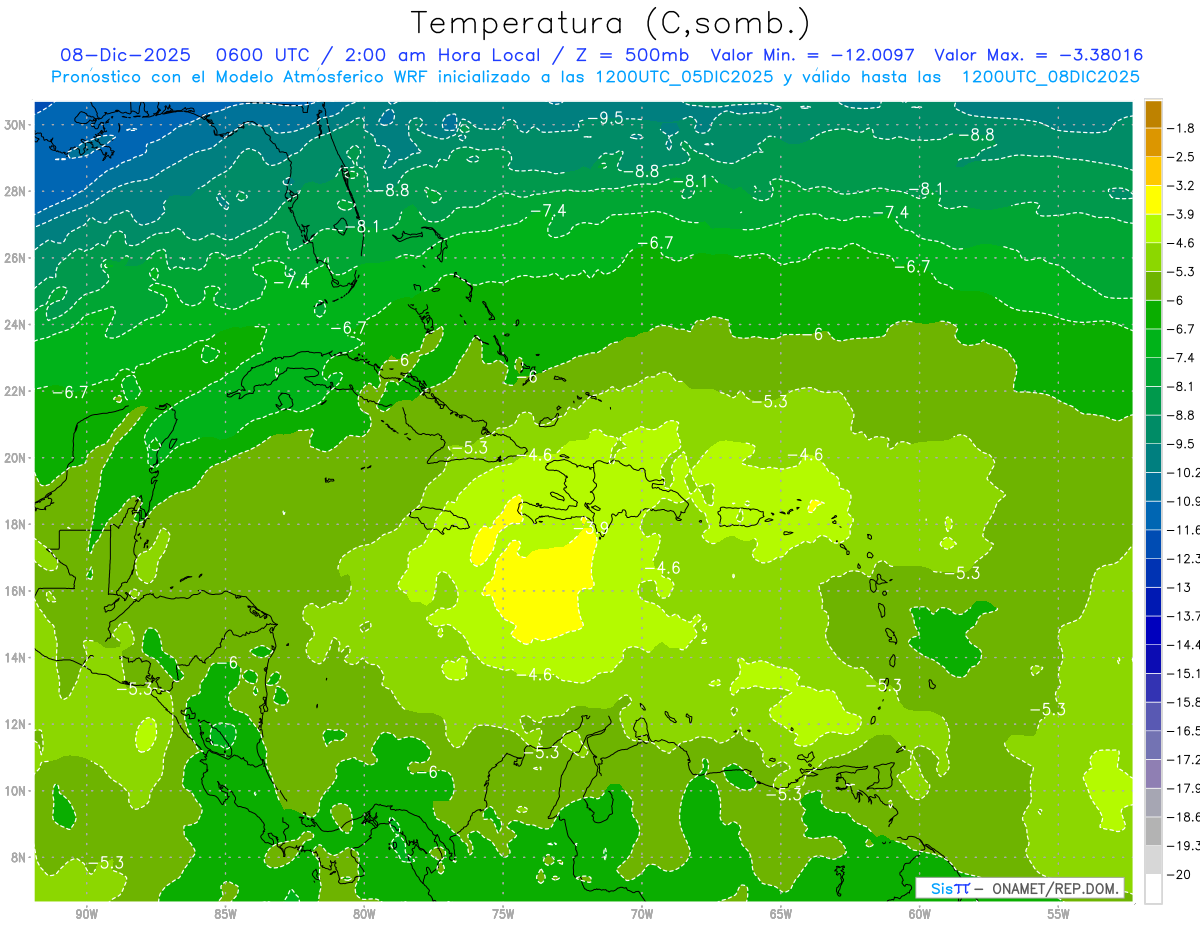Click the '-13' color bar label
Screen dimensions: 1200x927
coord(1178,588)
